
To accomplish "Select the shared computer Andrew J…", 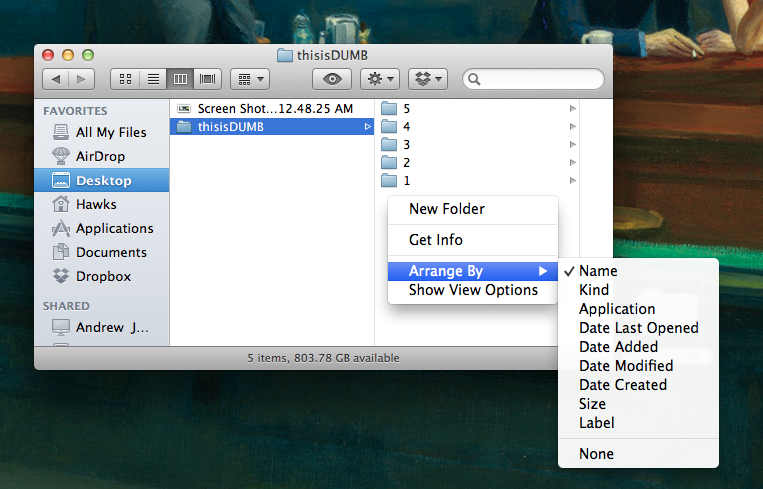I will click(102, 327).
